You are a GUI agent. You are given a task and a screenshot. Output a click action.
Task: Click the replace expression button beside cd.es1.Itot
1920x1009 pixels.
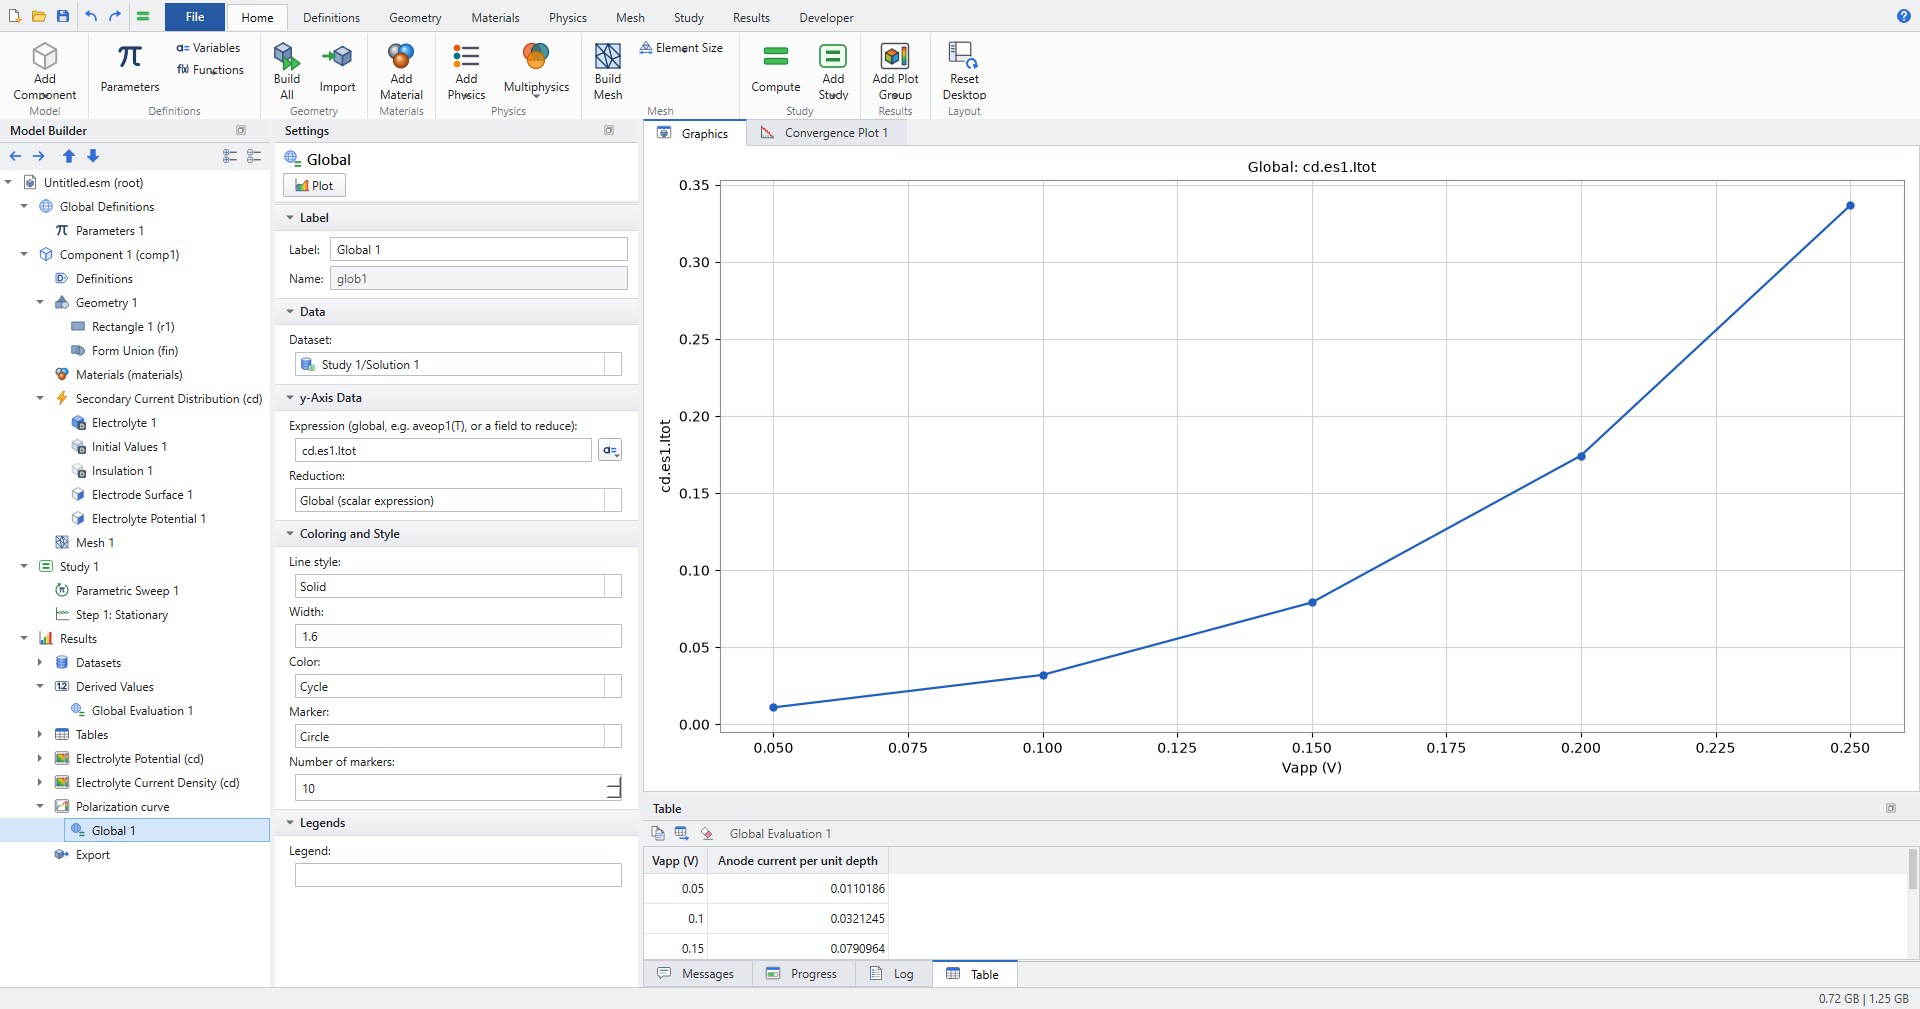point(610,450)
